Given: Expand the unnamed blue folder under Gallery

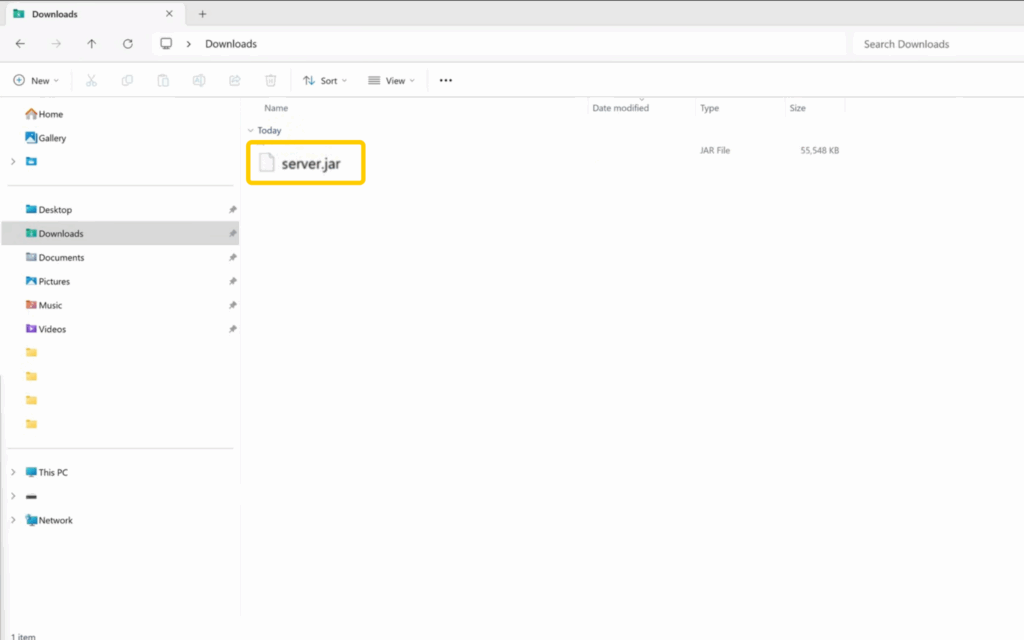Looking at the screenshot, I should click(13, 161).
